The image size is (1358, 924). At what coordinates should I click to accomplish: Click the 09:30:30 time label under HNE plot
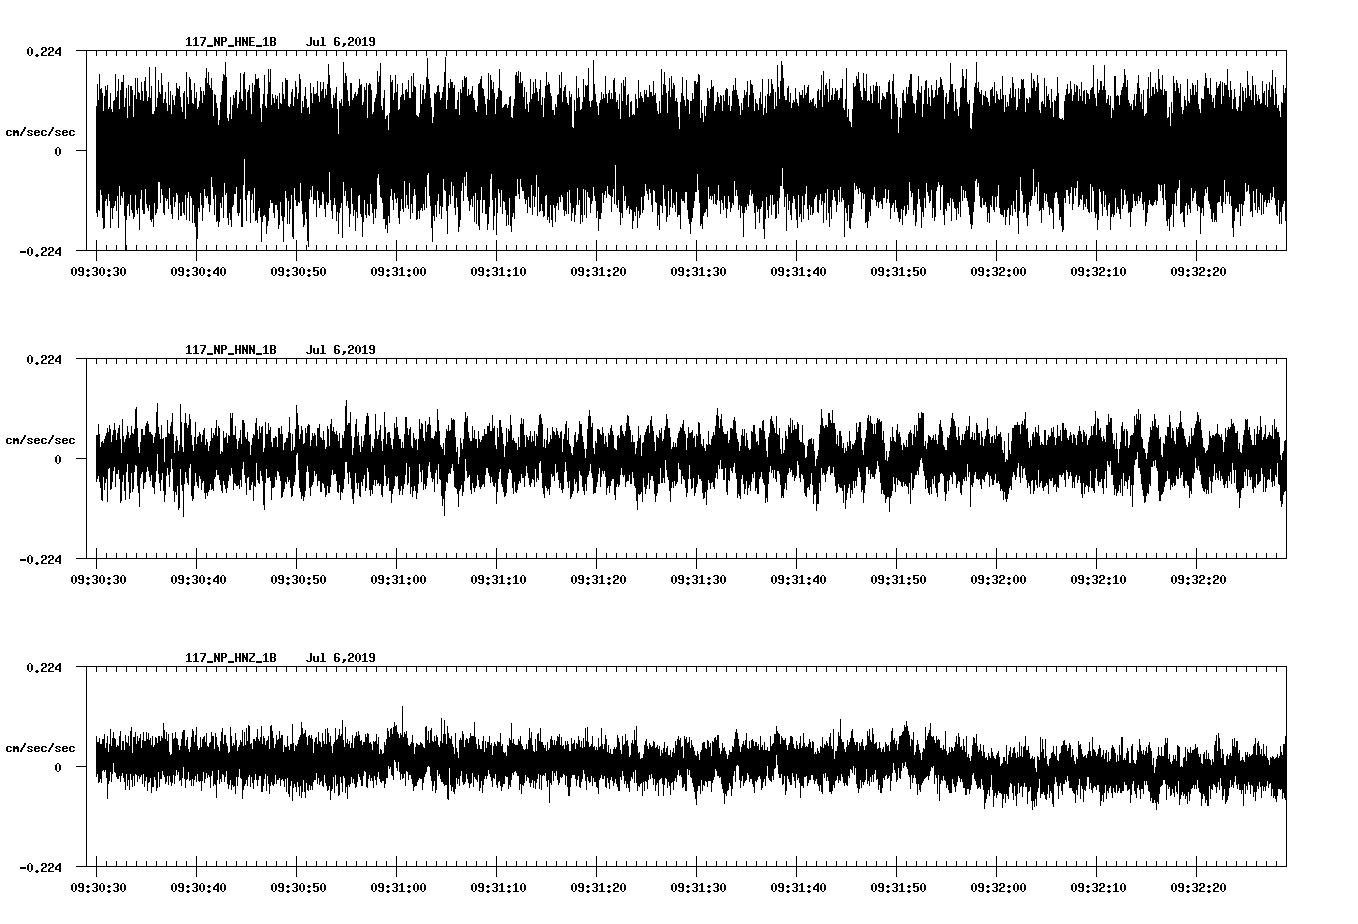pyautogui.click(x=98, y=271)
